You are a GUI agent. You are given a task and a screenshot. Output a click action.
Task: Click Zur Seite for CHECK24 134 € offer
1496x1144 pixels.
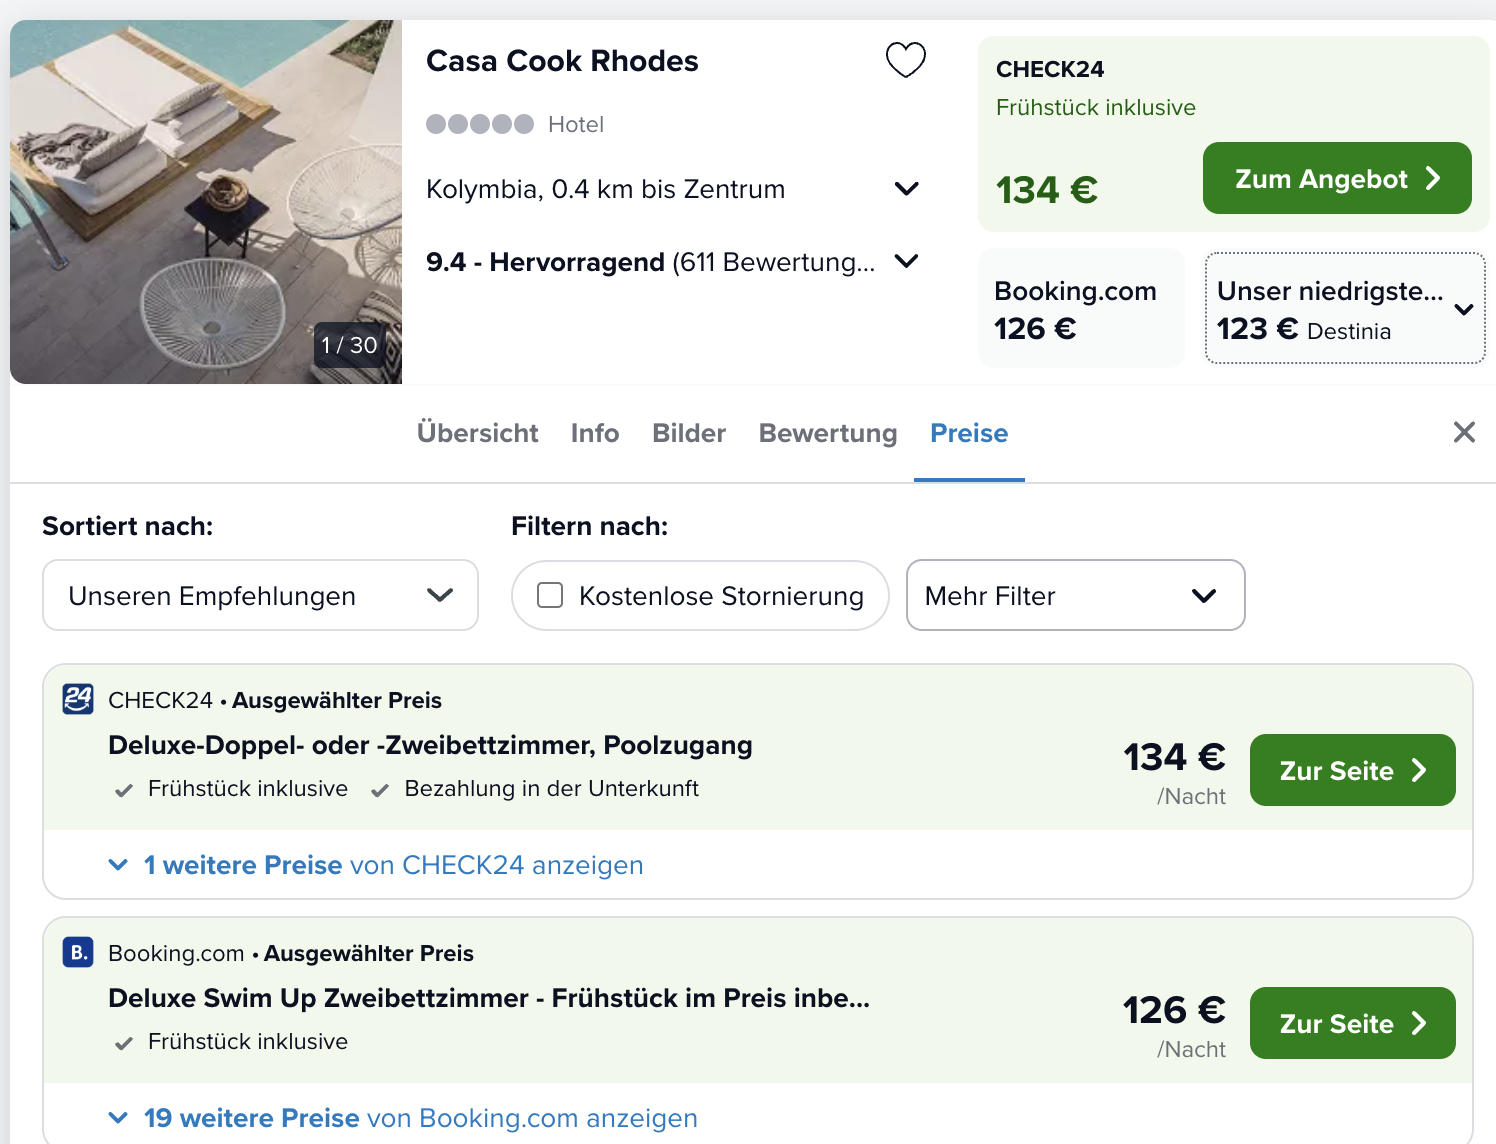(x=1352, y=770)
